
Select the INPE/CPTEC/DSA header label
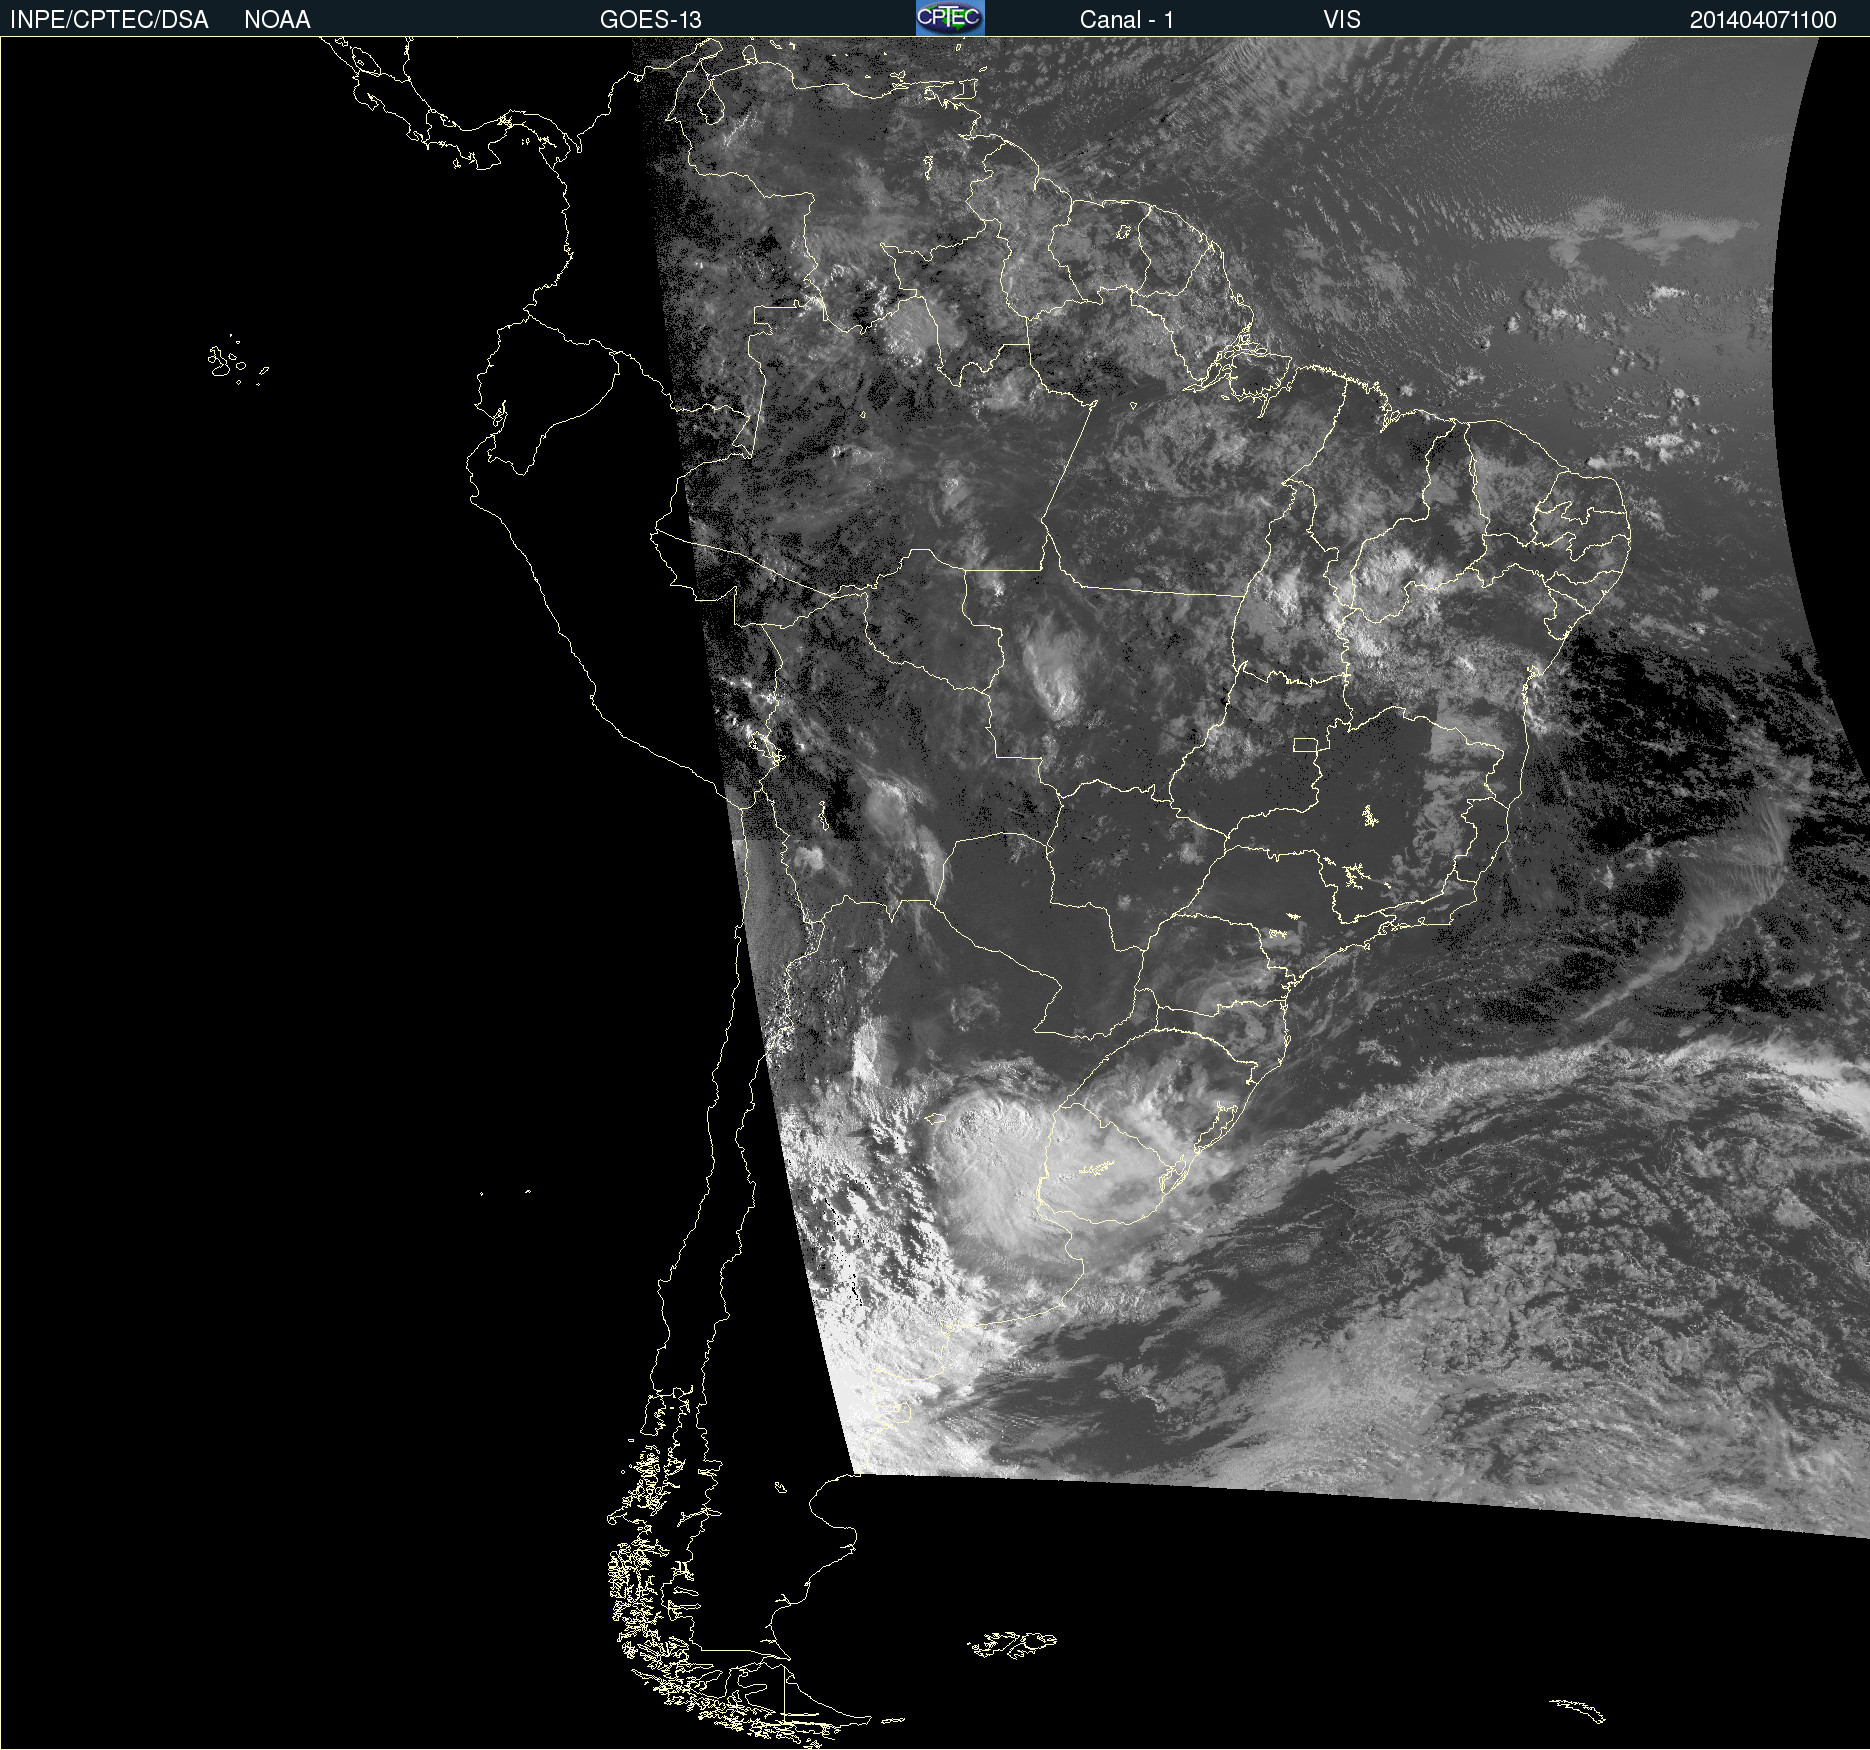click(109, 20)
